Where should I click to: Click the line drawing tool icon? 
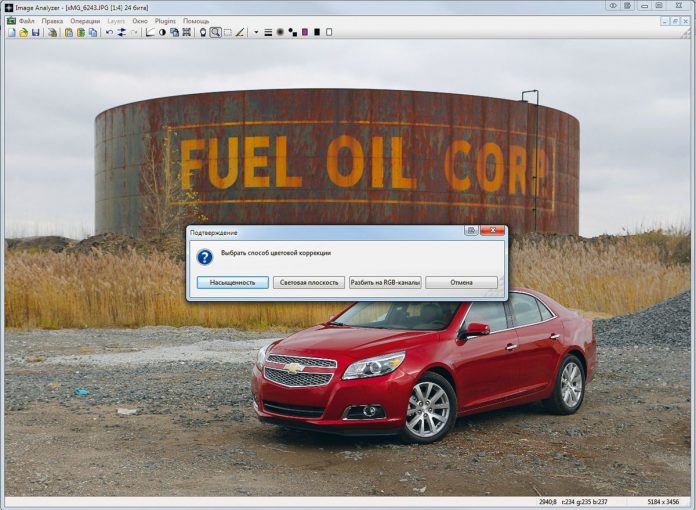[240, 32]
